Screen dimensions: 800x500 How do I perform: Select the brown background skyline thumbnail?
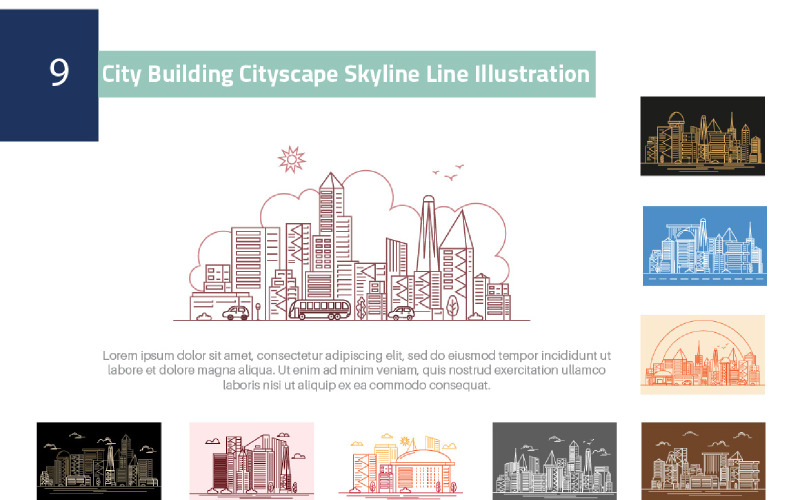pos(703,461)
